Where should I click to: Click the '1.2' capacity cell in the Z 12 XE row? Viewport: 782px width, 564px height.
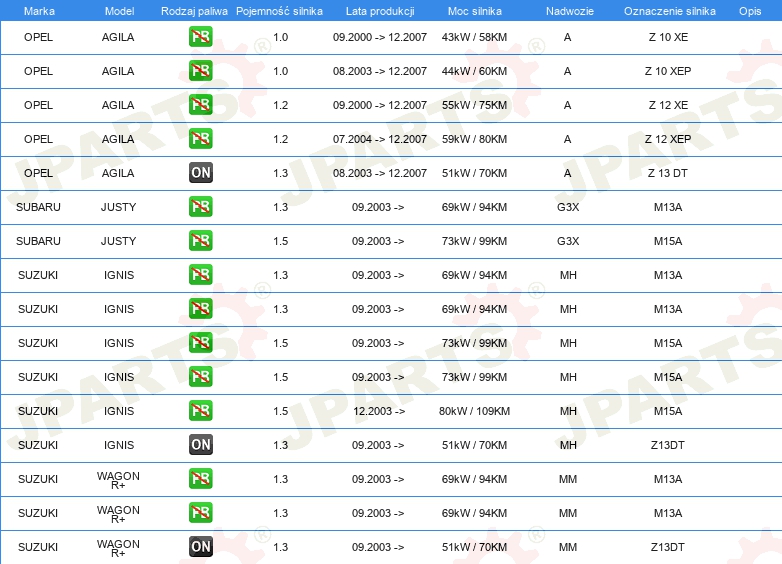pyautogui.click(x=280, y=105)
